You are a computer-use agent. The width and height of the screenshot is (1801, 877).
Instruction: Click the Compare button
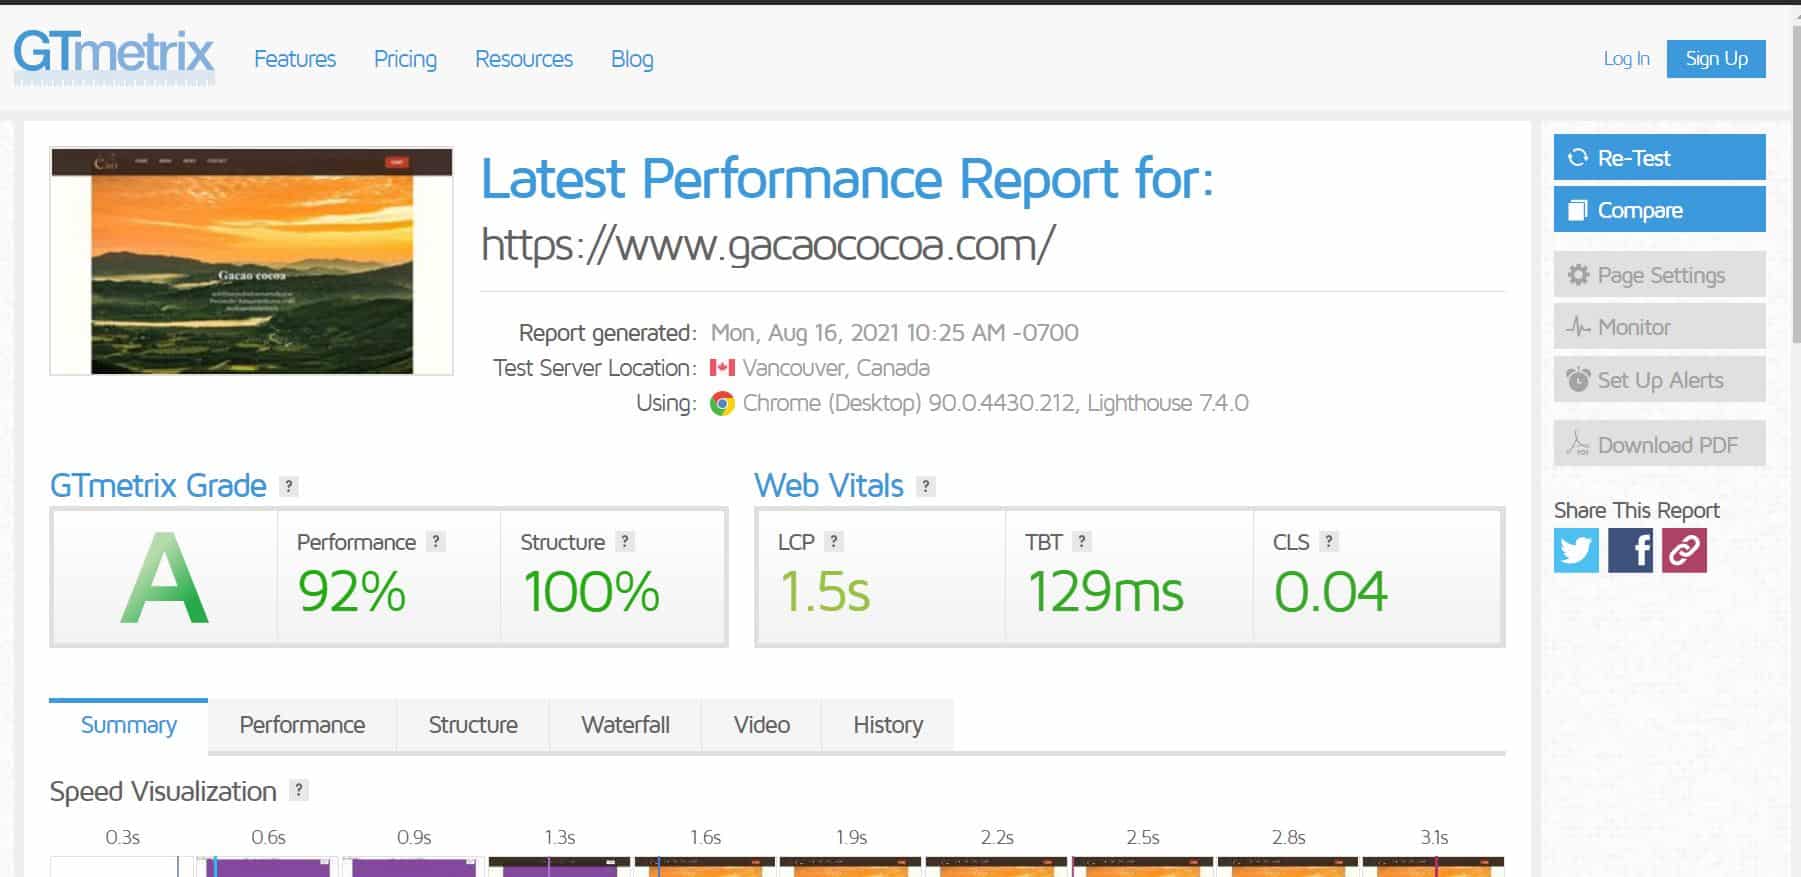coord(1659,210)
